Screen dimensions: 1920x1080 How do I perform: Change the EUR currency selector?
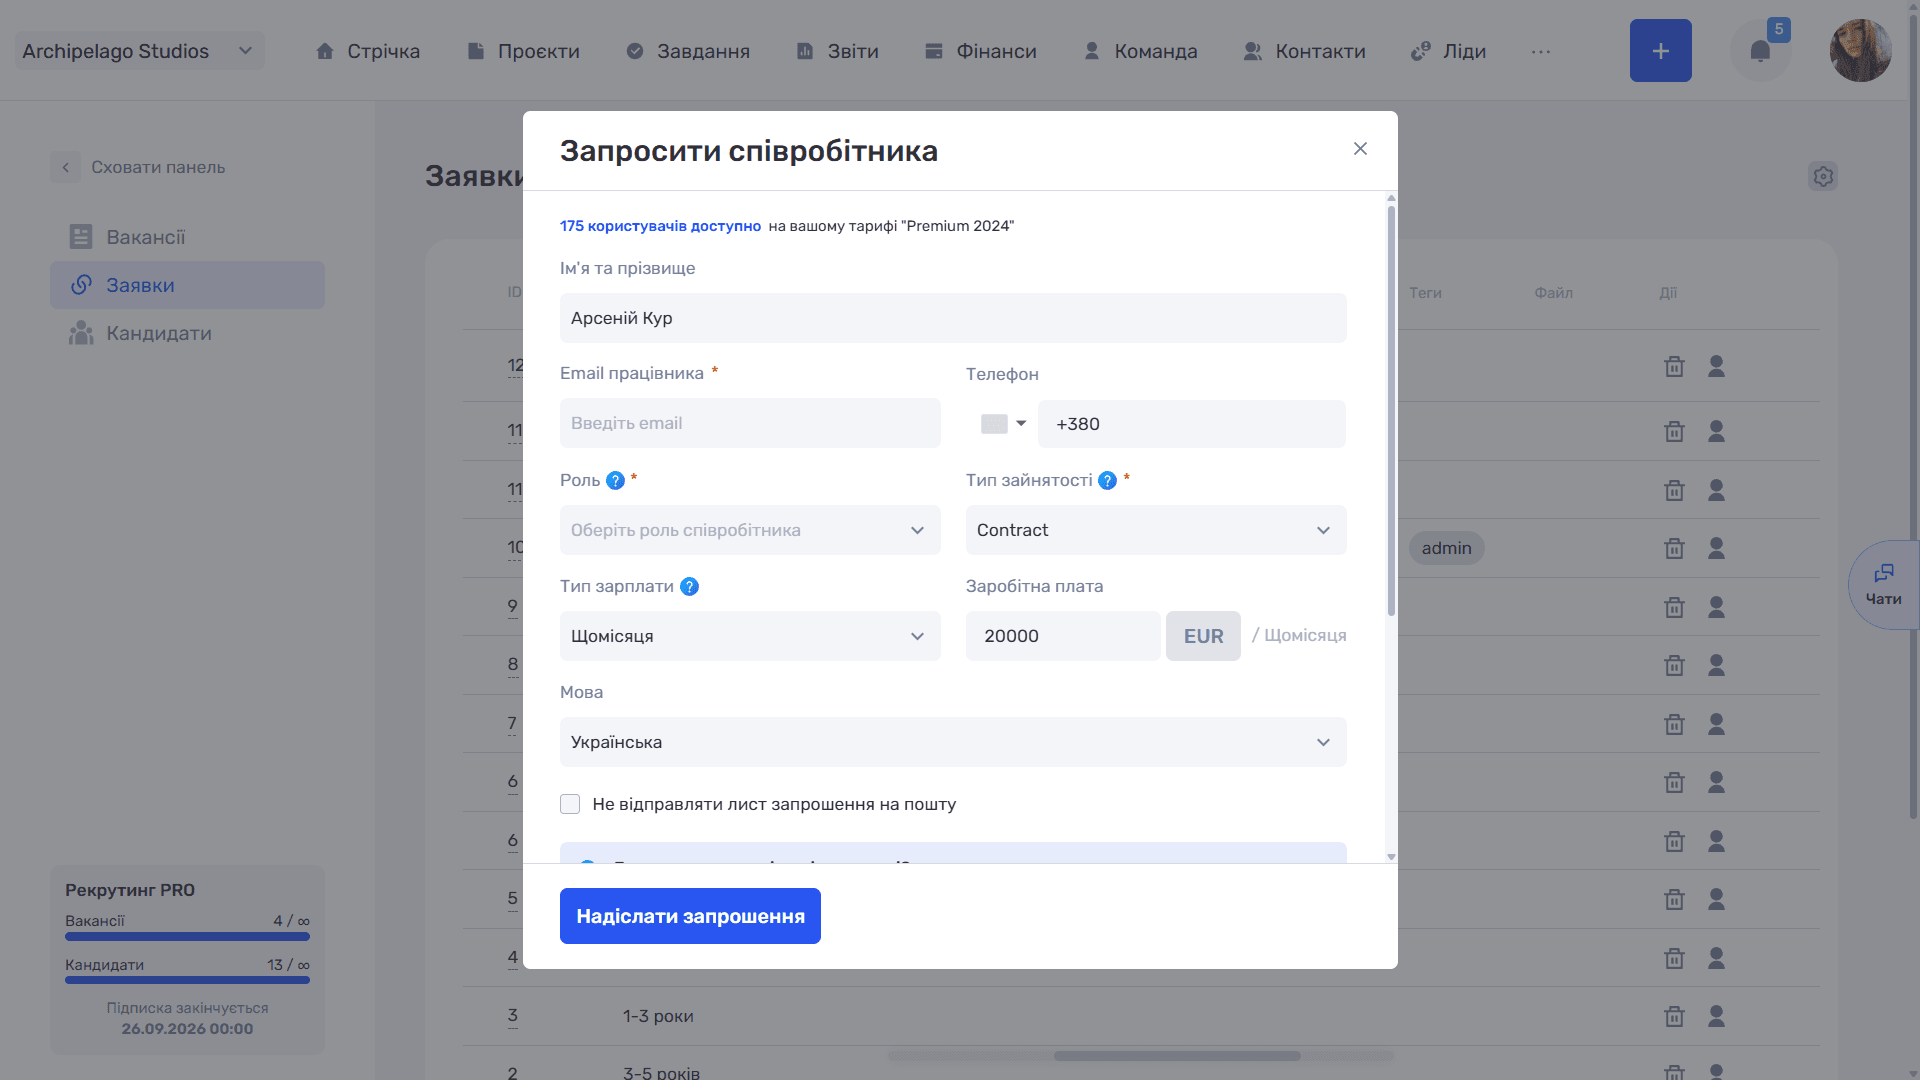pos(1203,636)
